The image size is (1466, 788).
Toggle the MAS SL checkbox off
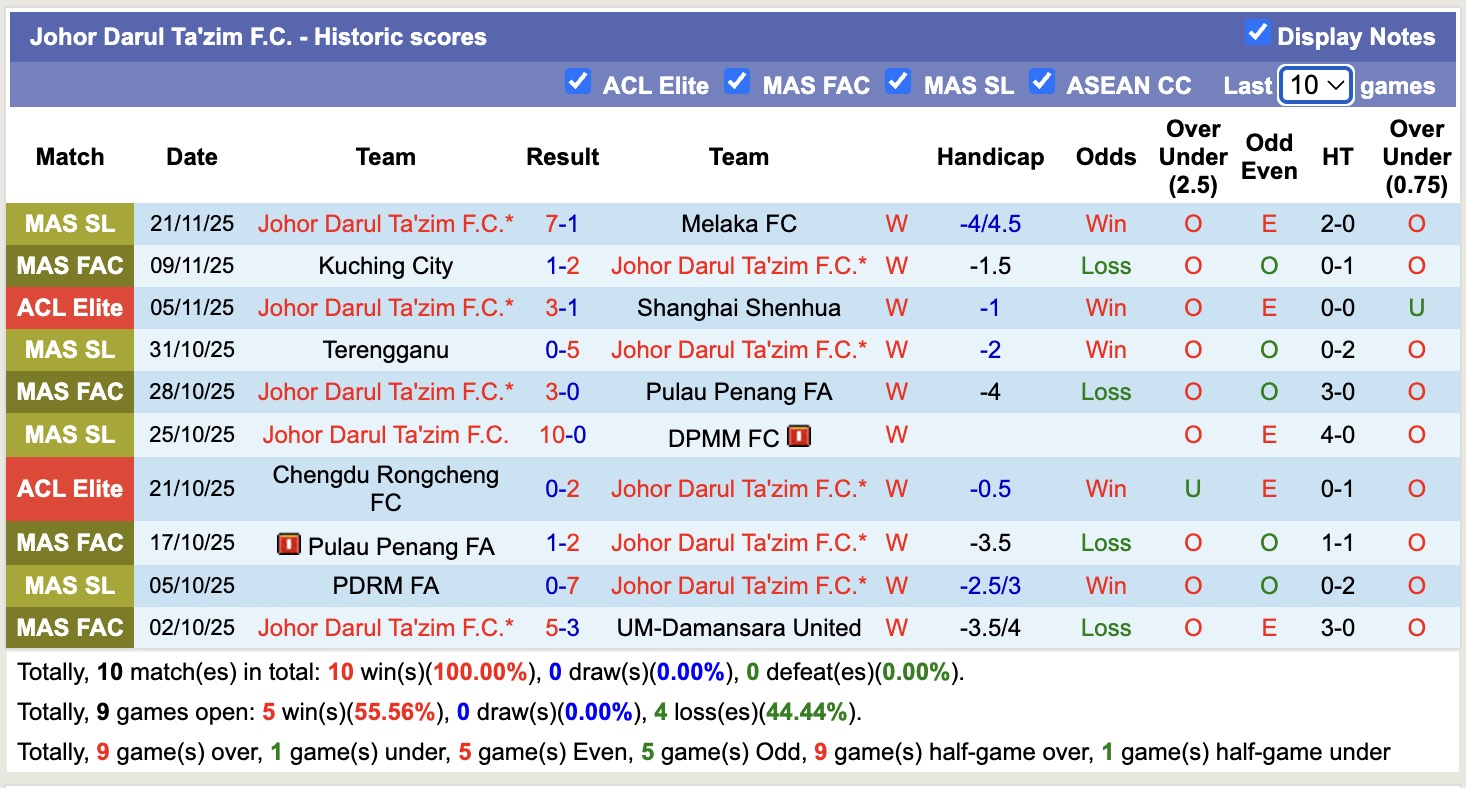898,83
